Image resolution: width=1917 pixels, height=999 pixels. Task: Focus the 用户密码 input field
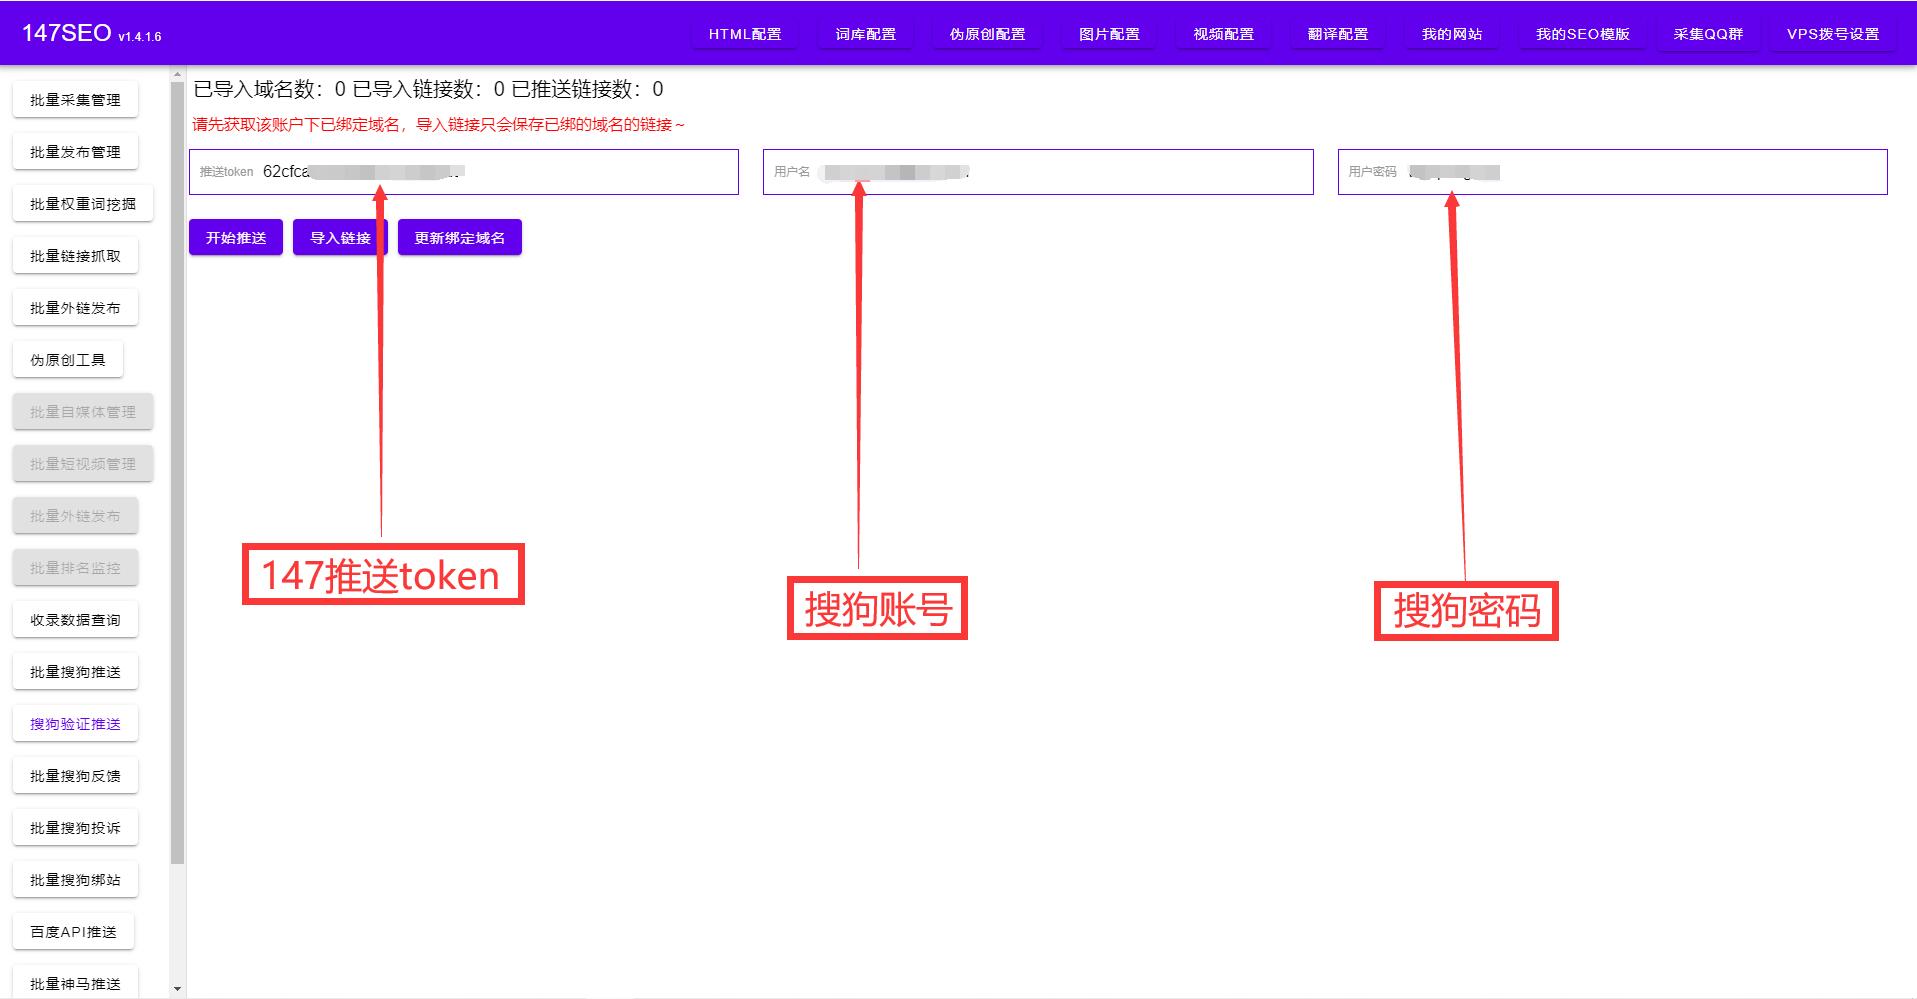(1612, 172)
